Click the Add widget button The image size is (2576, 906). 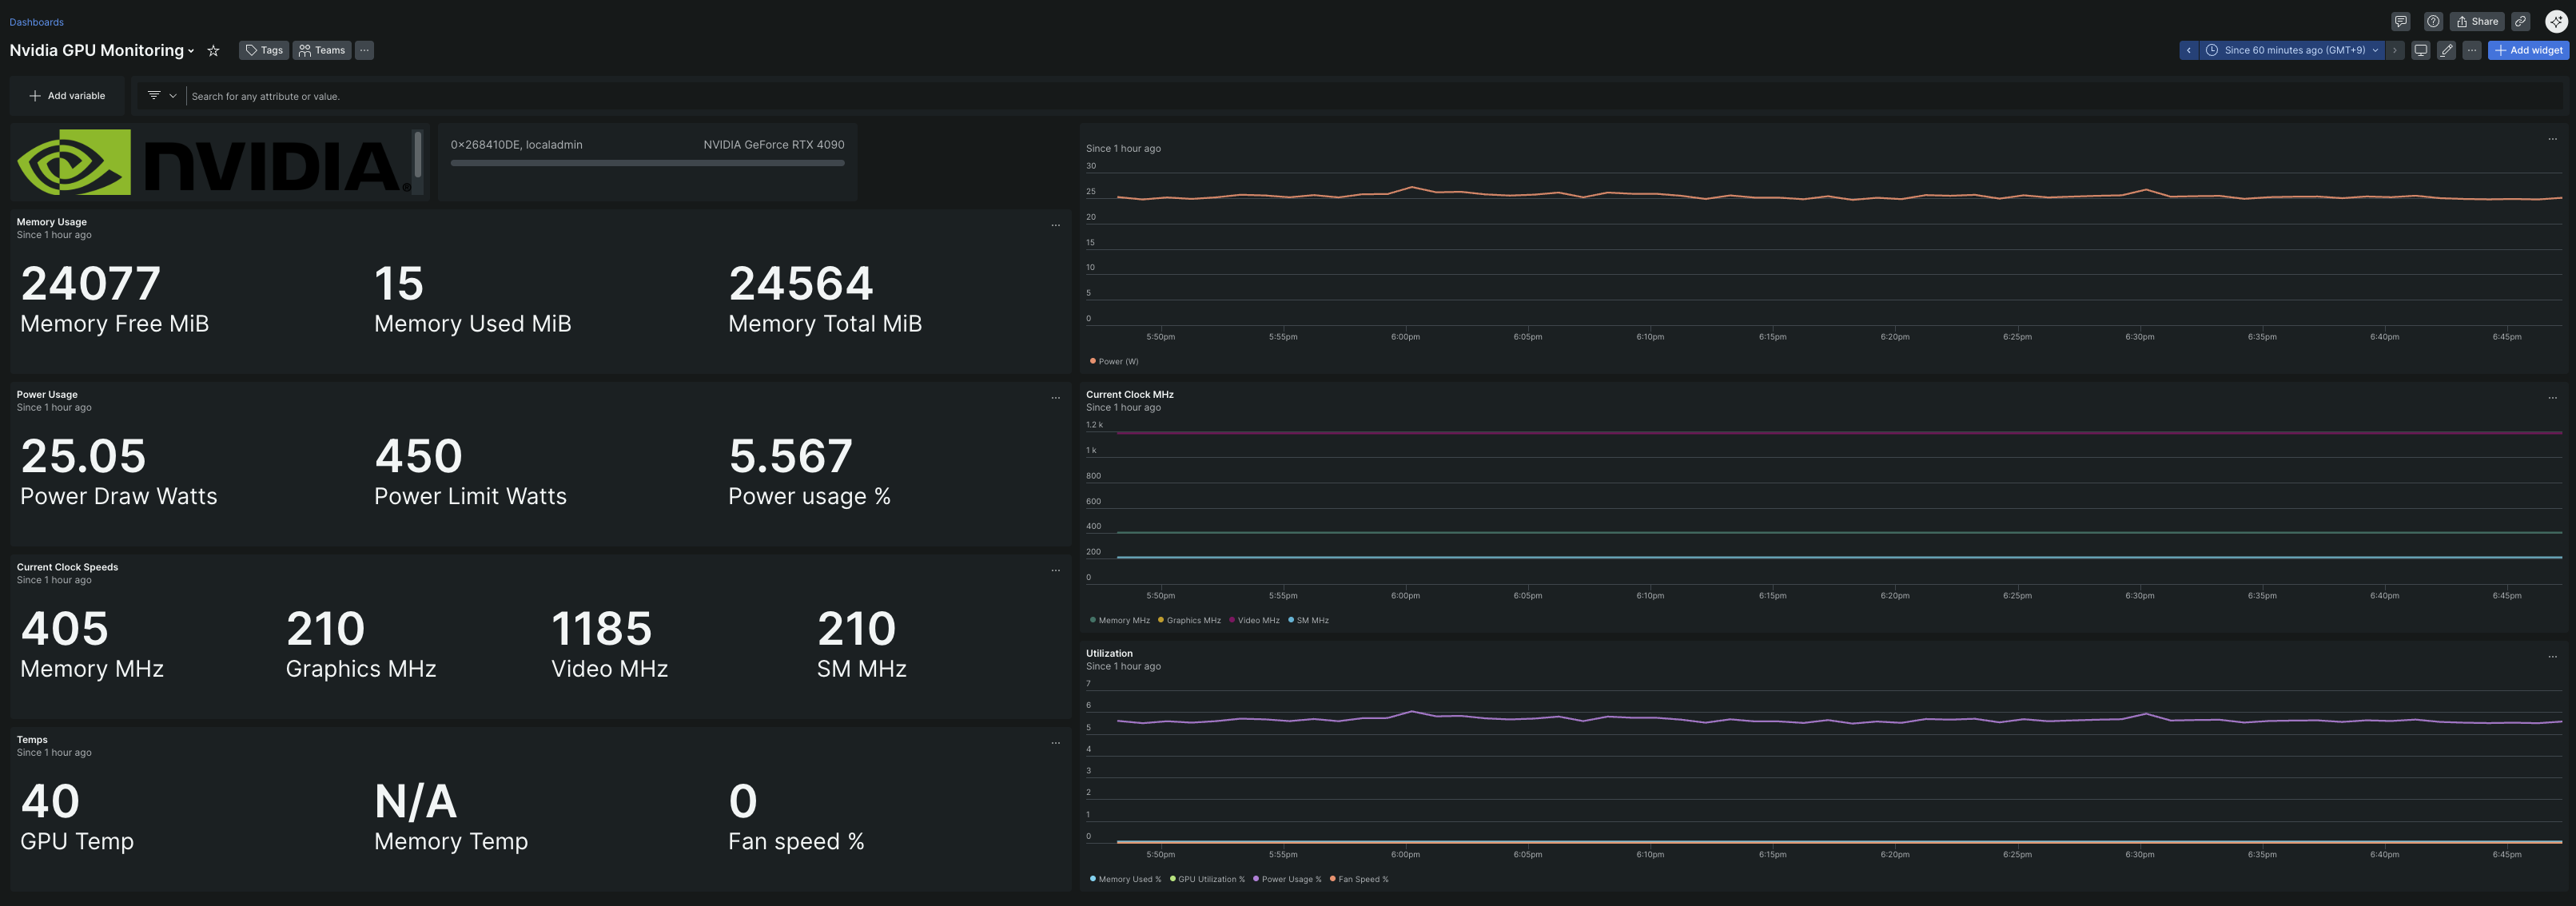coord(2528,50)
